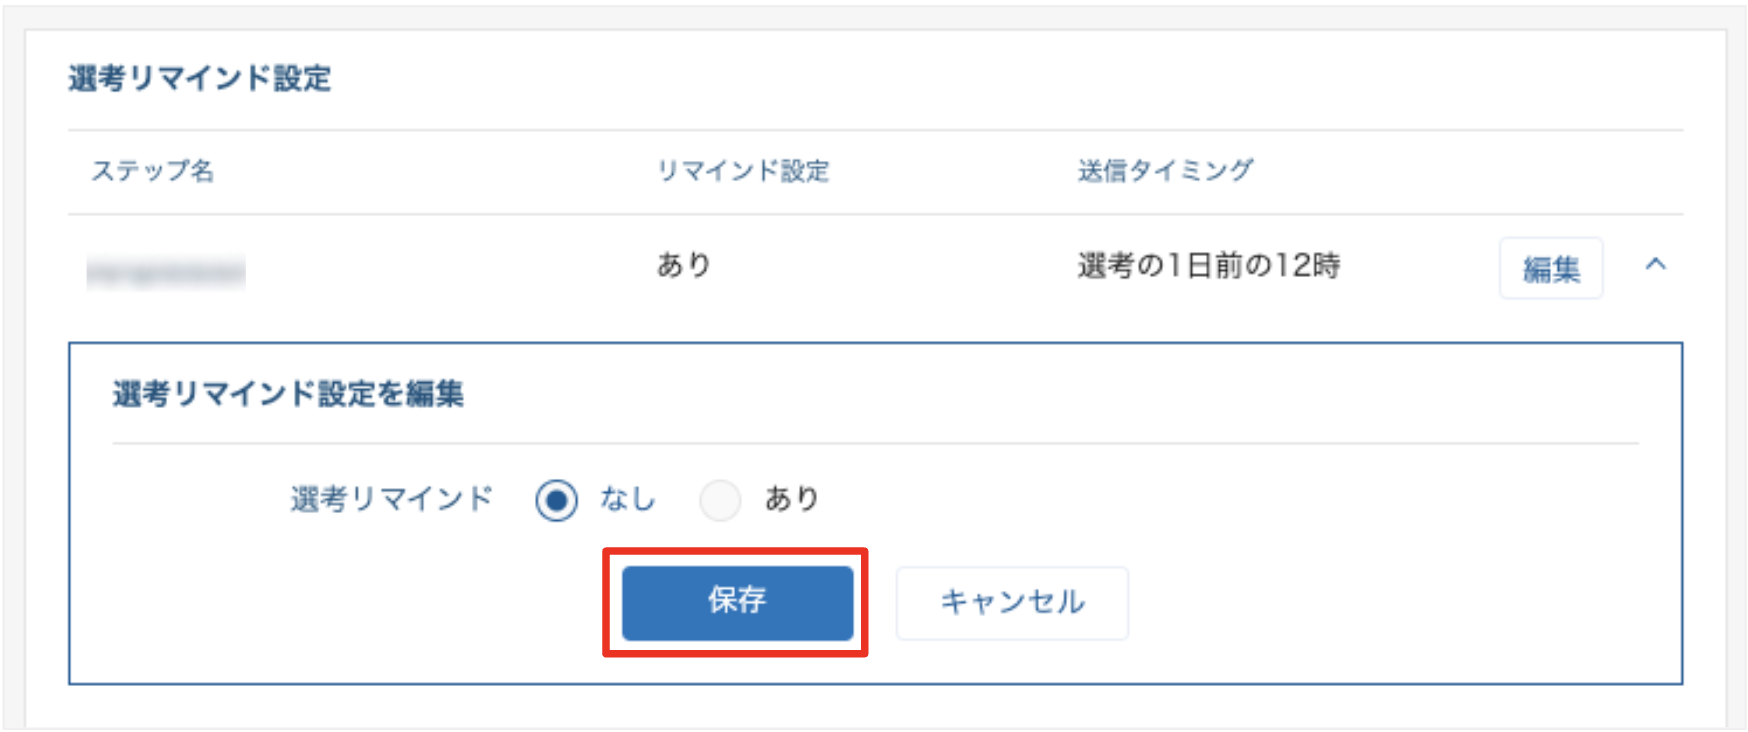1748x732 pixels.
Task: Save the reminder setting changes
Action: point(737,601)
